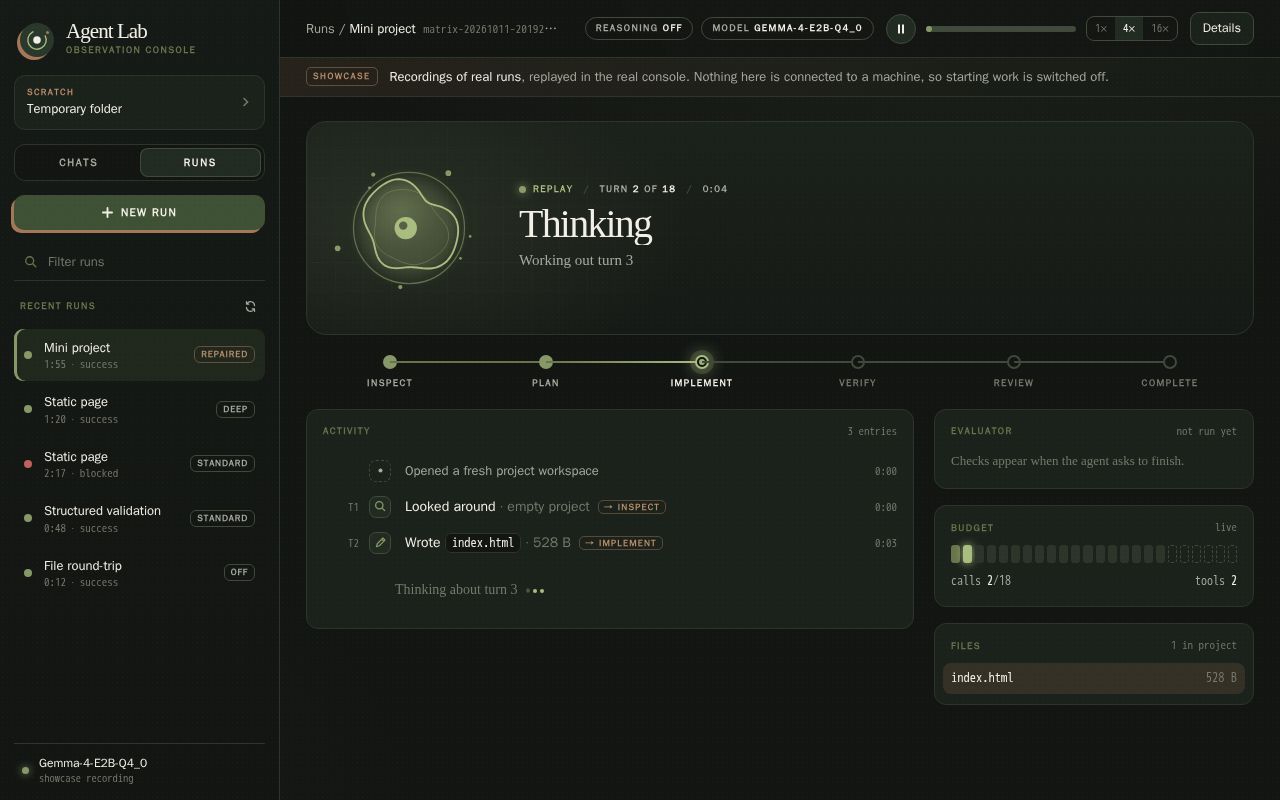Set playback speed to 1×
Screen dimensions: 1280x800
tap(1101, 28)
